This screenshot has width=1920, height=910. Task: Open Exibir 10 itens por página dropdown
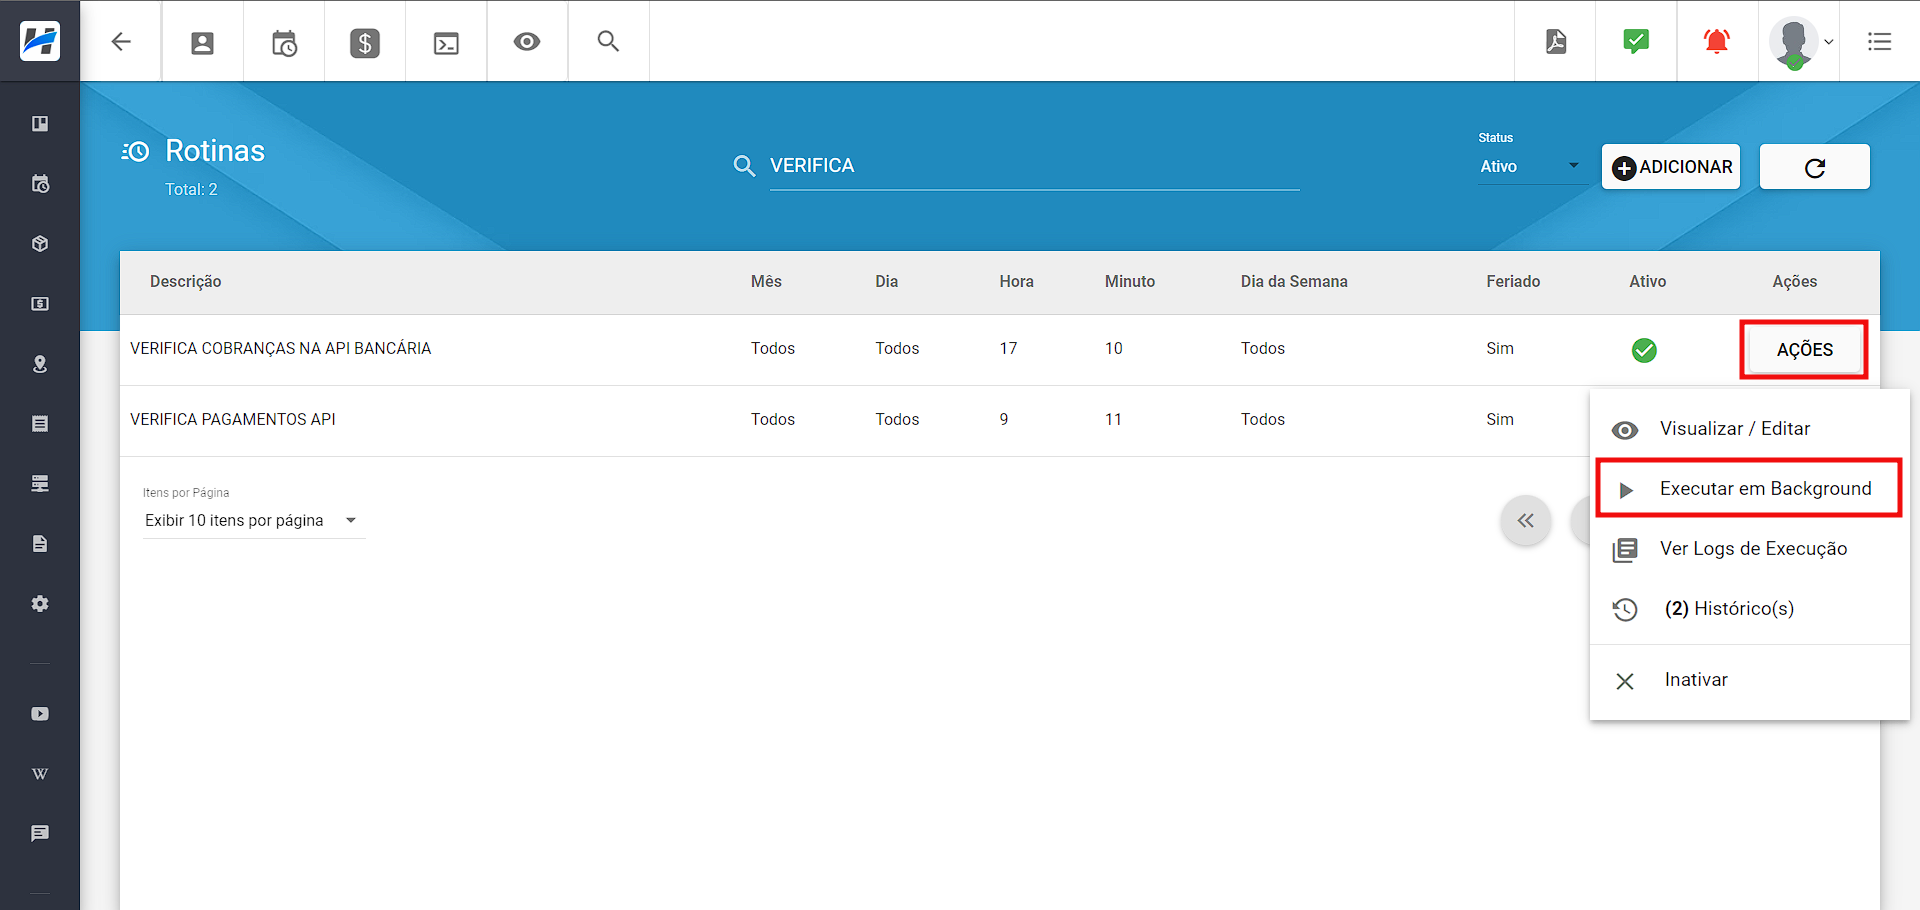tap(254, 521)
